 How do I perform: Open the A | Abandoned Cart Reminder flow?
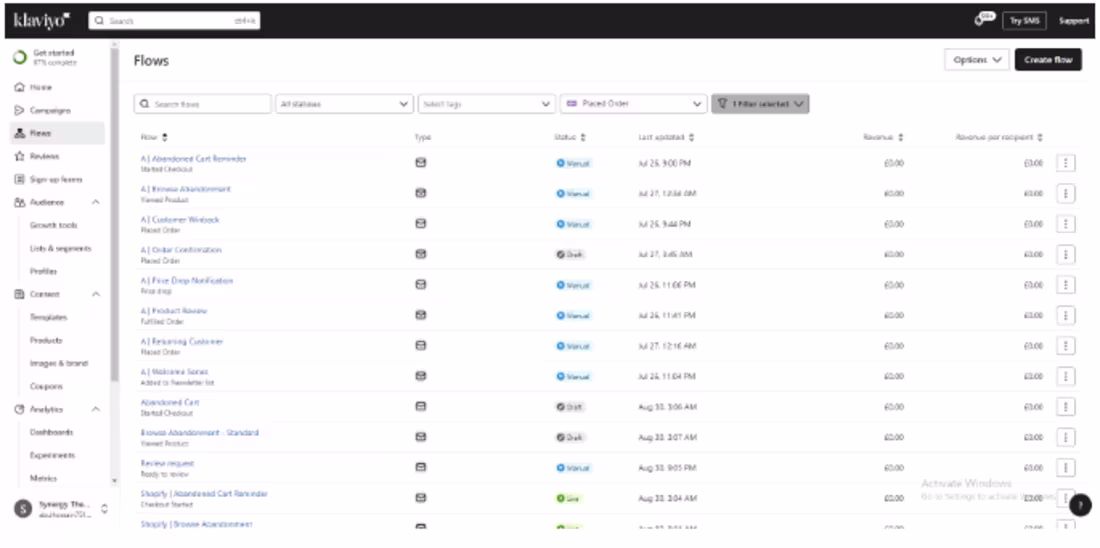(194, 159)
